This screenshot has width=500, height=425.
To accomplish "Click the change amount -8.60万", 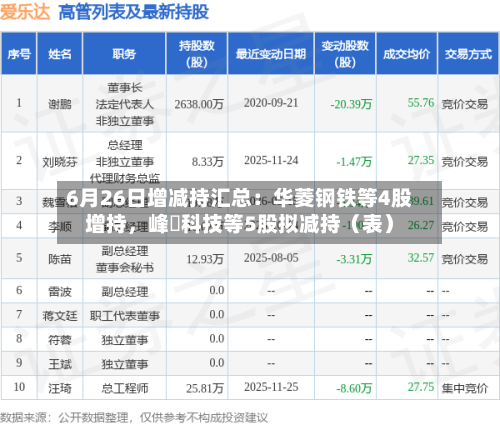I will click(354, 388).
